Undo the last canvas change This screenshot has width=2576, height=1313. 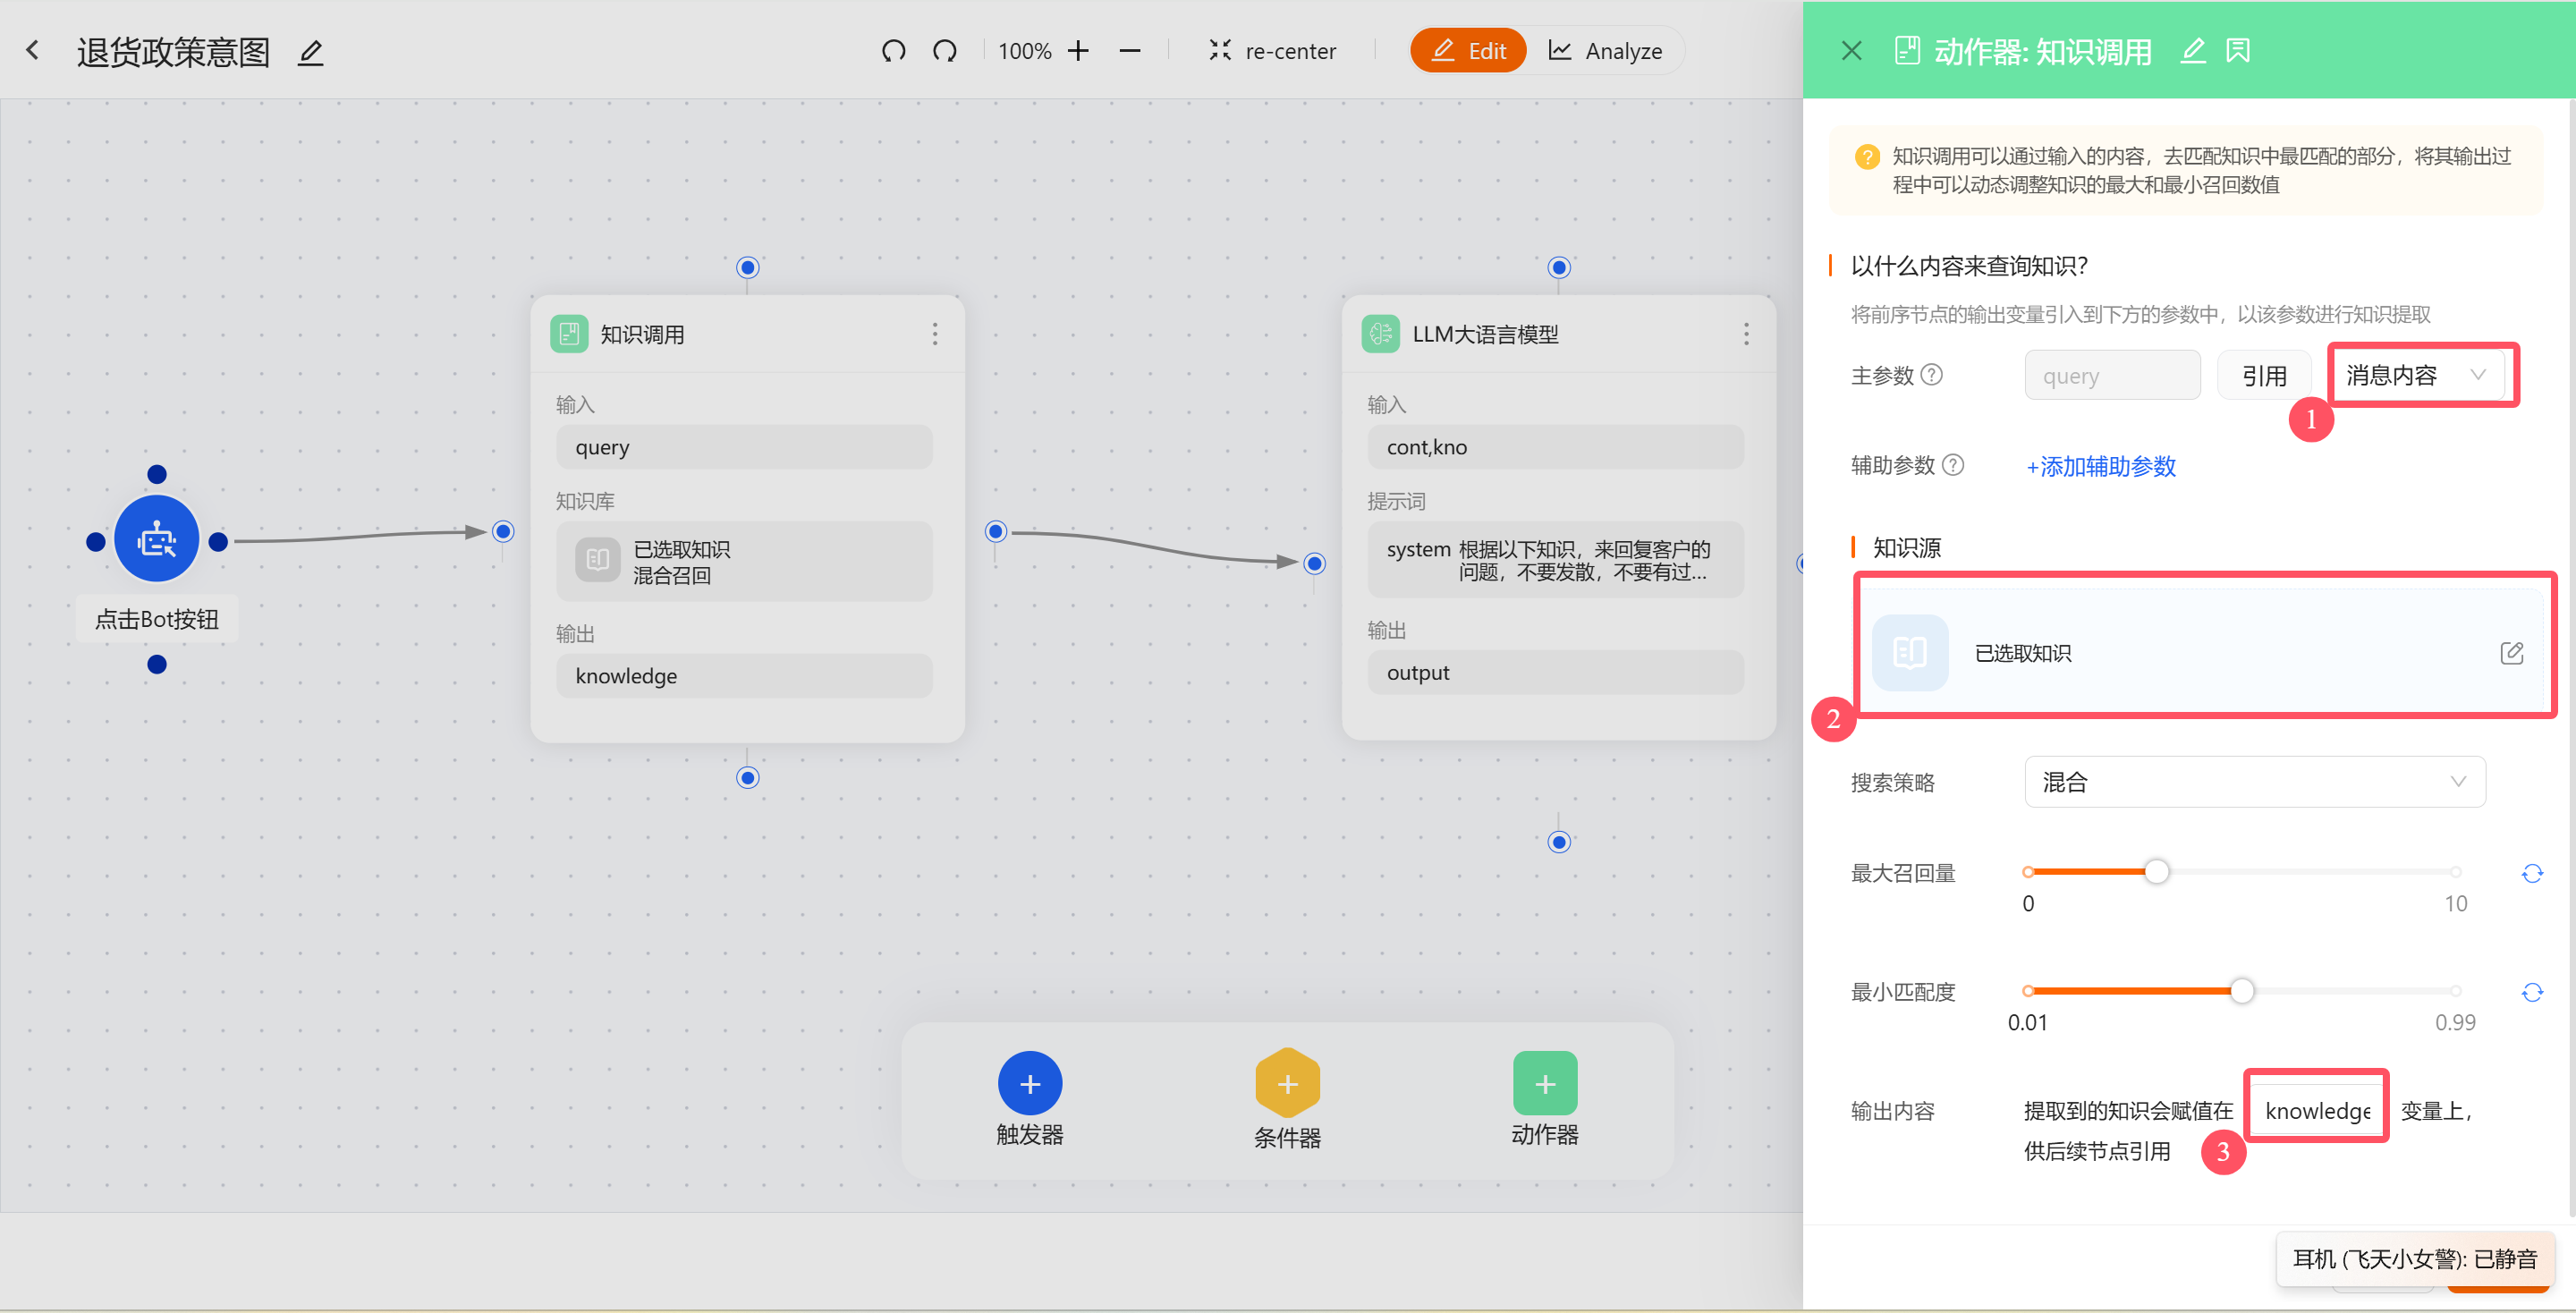point(893,50)
